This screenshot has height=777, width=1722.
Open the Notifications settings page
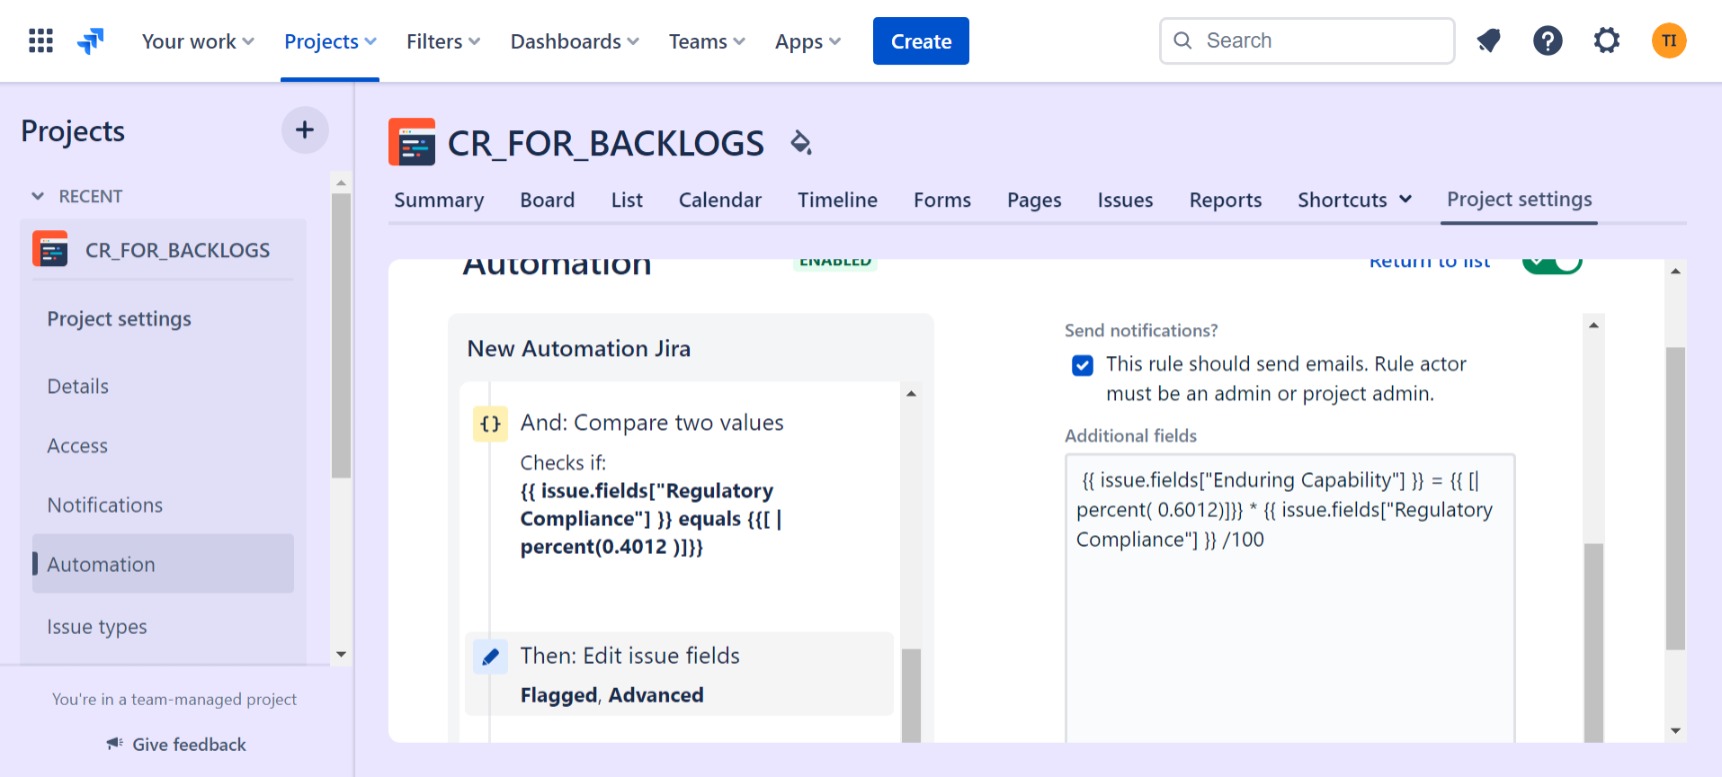tap(105, 505)
